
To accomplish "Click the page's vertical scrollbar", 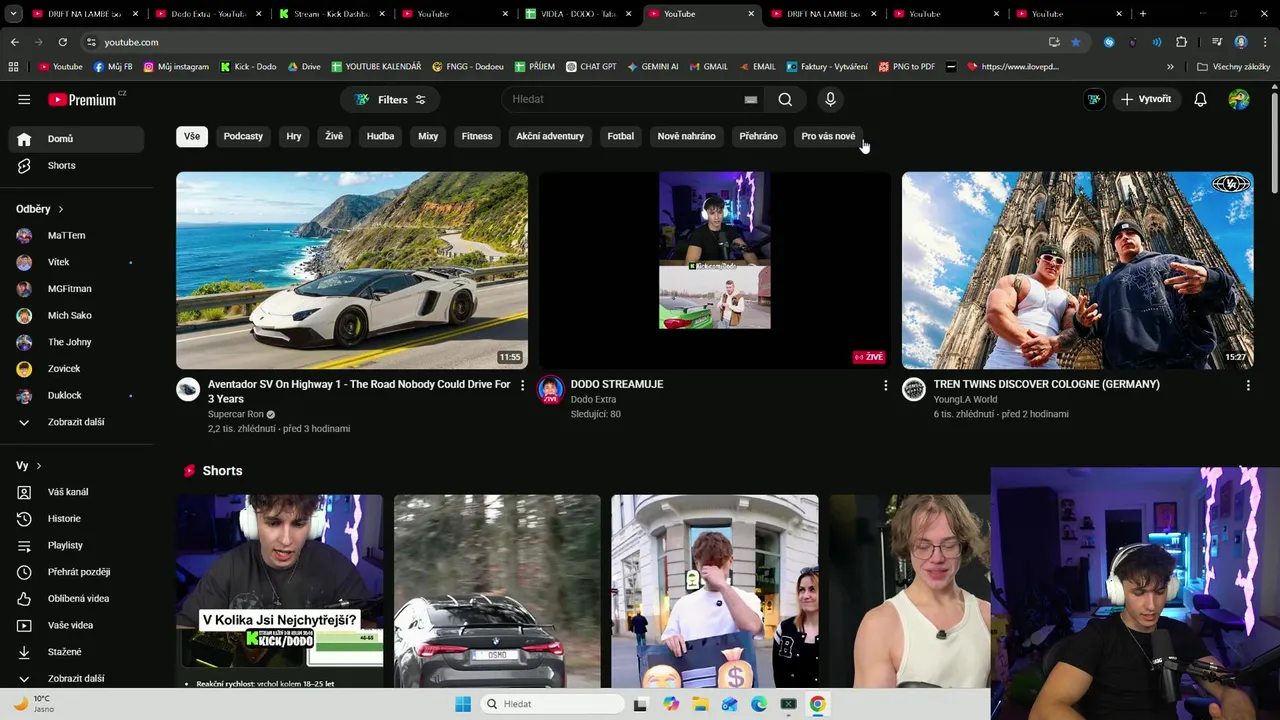I will pyautogui.click(x=1275, y=142).
